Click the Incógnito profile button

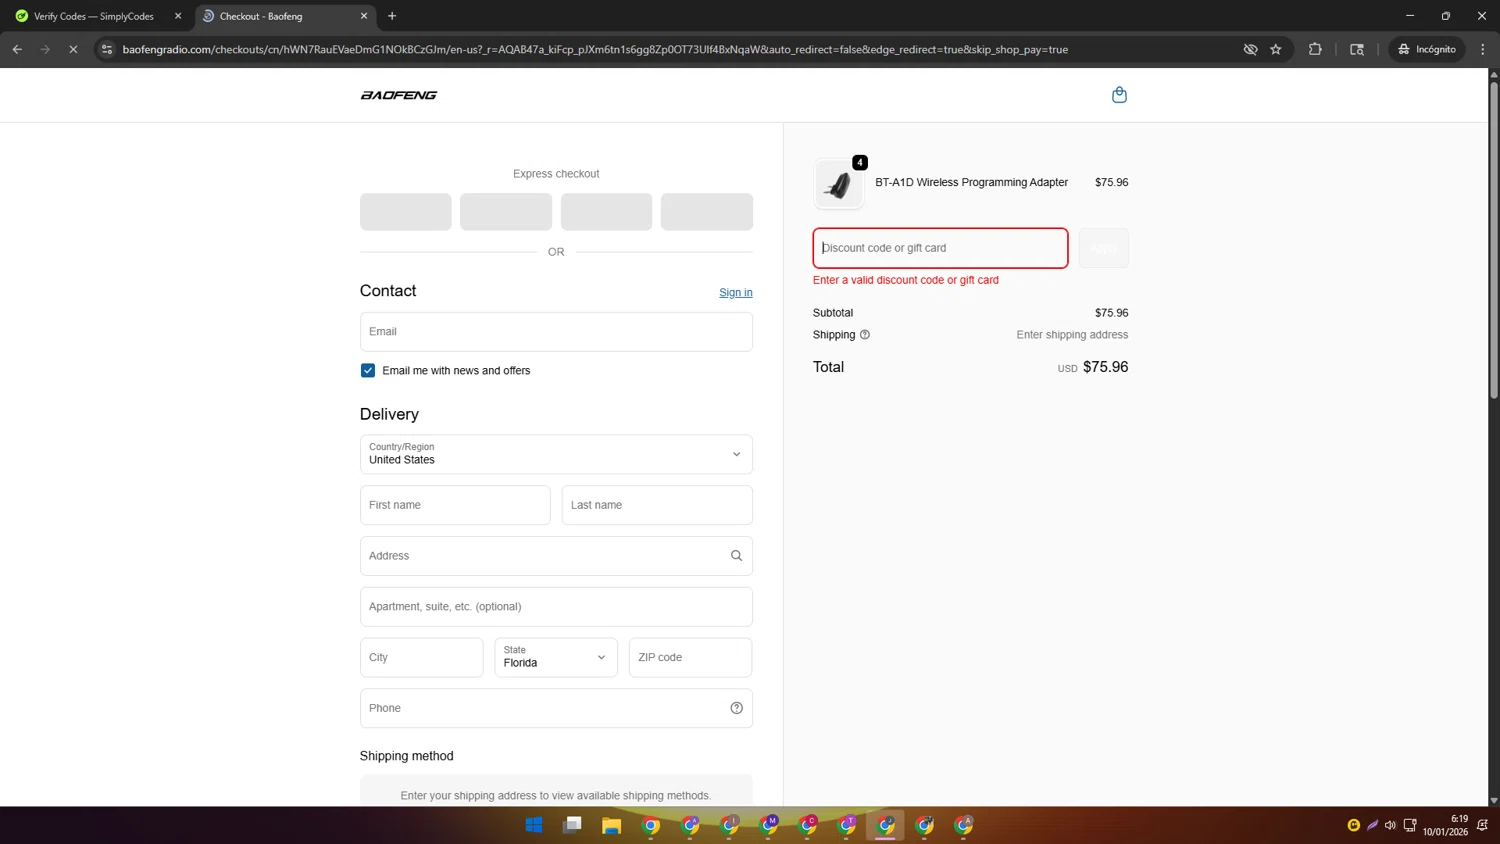pyautogui.click(x=1427, y=49)
